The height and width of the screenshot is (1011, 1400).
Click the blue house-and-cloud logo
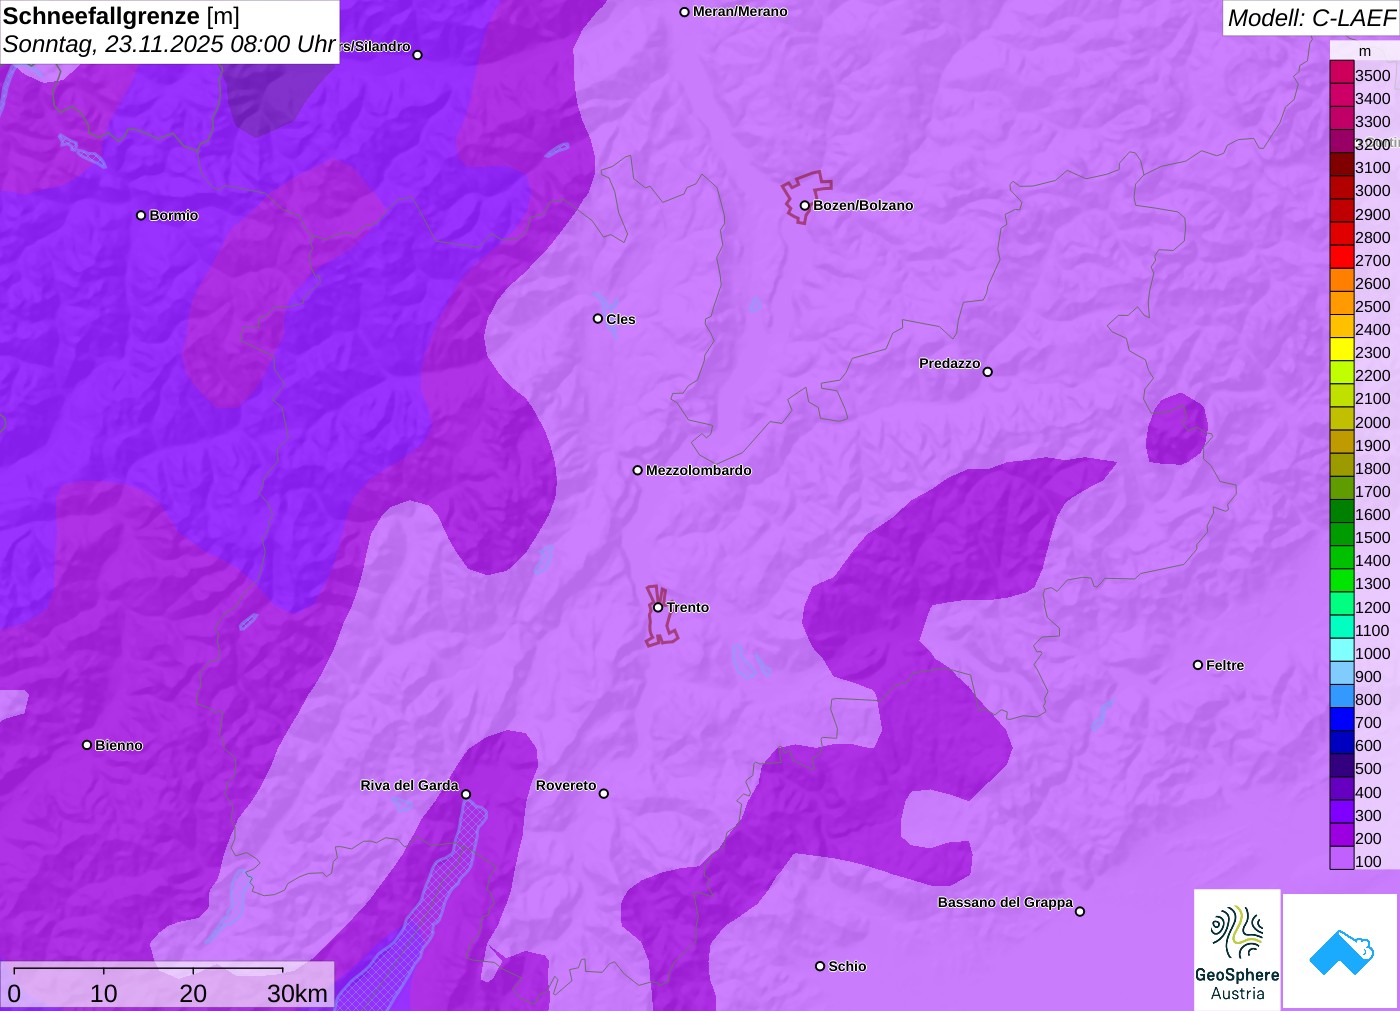click(x=1340, y=951)
